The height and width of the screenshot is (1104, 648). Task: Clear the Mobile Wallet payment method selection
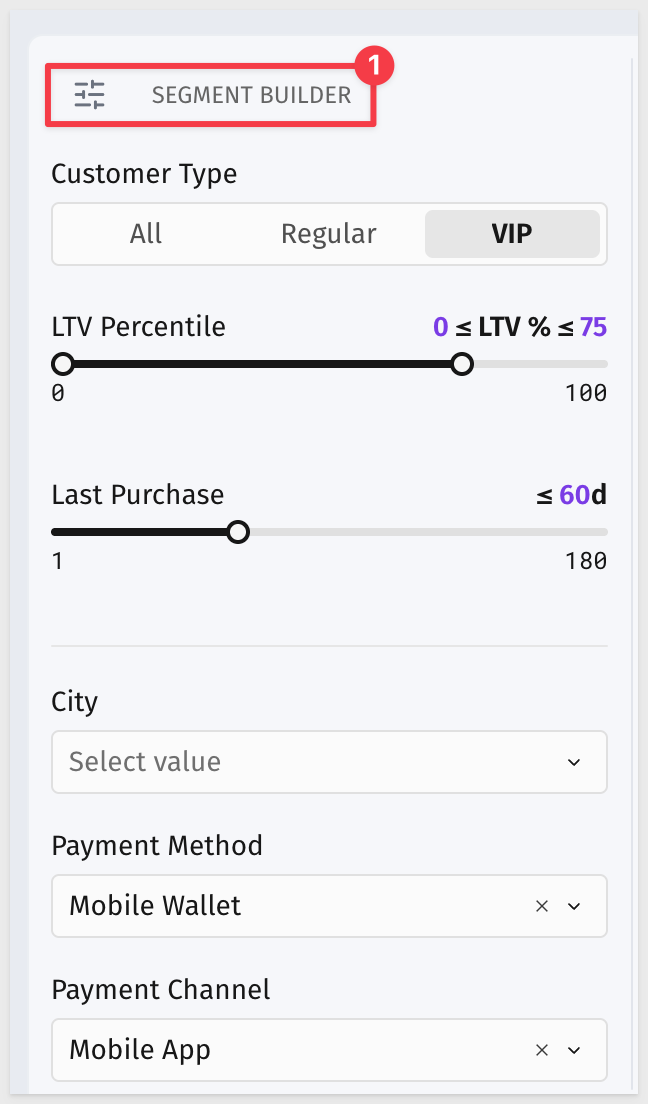(x=542, y=906)
